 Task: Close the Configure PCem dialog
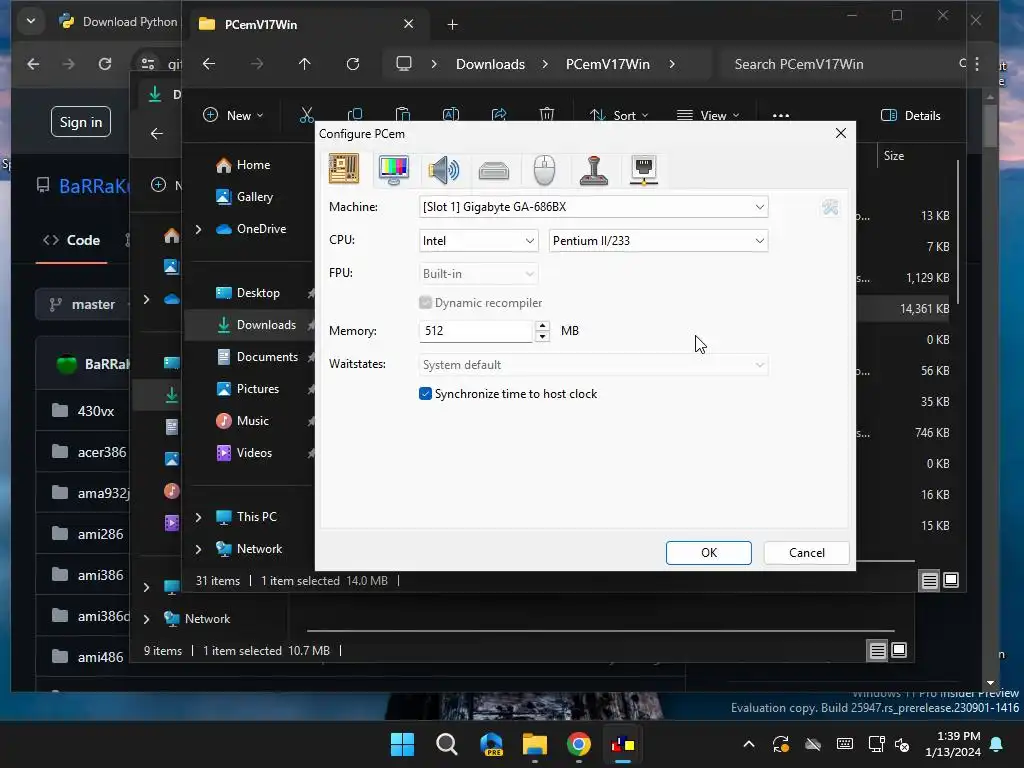(840, 133)
